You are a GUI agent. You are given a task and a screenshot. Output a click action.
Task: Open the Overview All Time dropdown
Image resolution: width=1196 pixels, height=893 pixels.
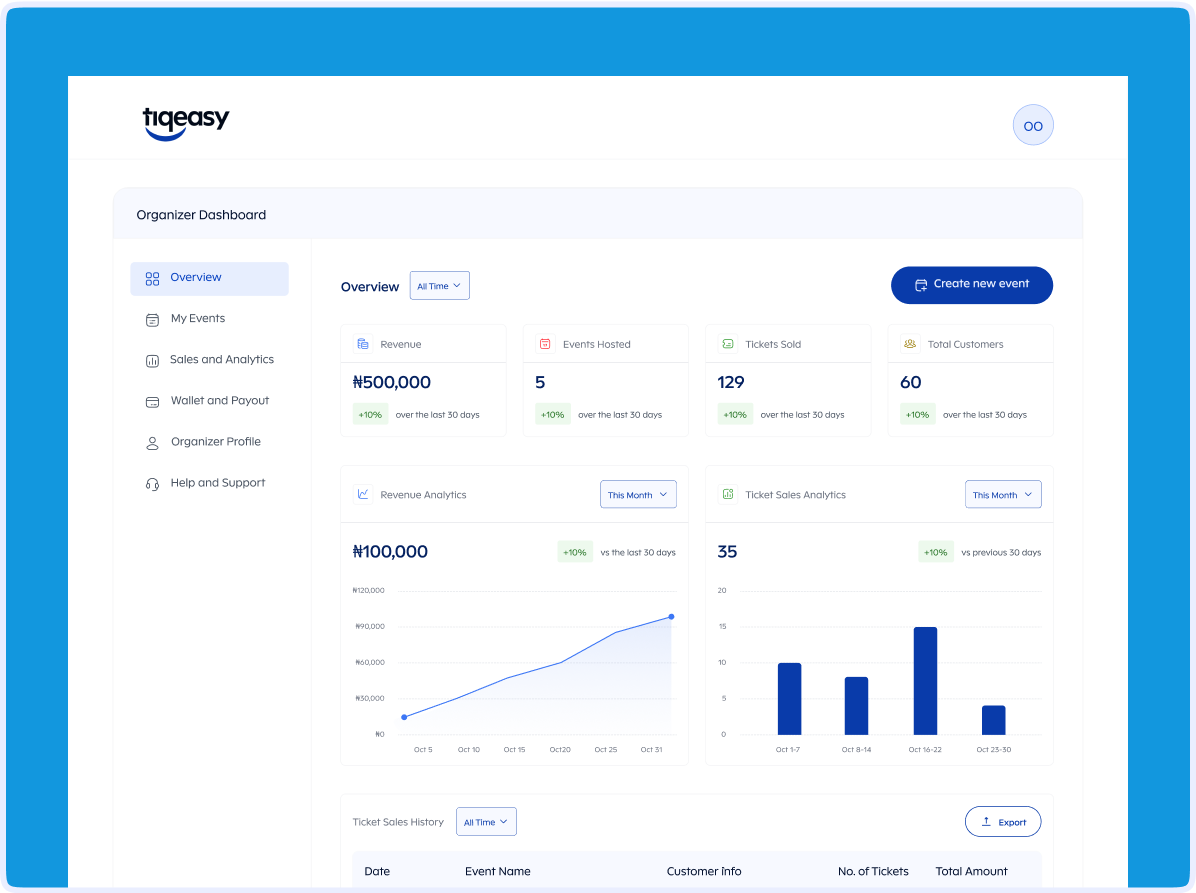[x=439, y=285]
